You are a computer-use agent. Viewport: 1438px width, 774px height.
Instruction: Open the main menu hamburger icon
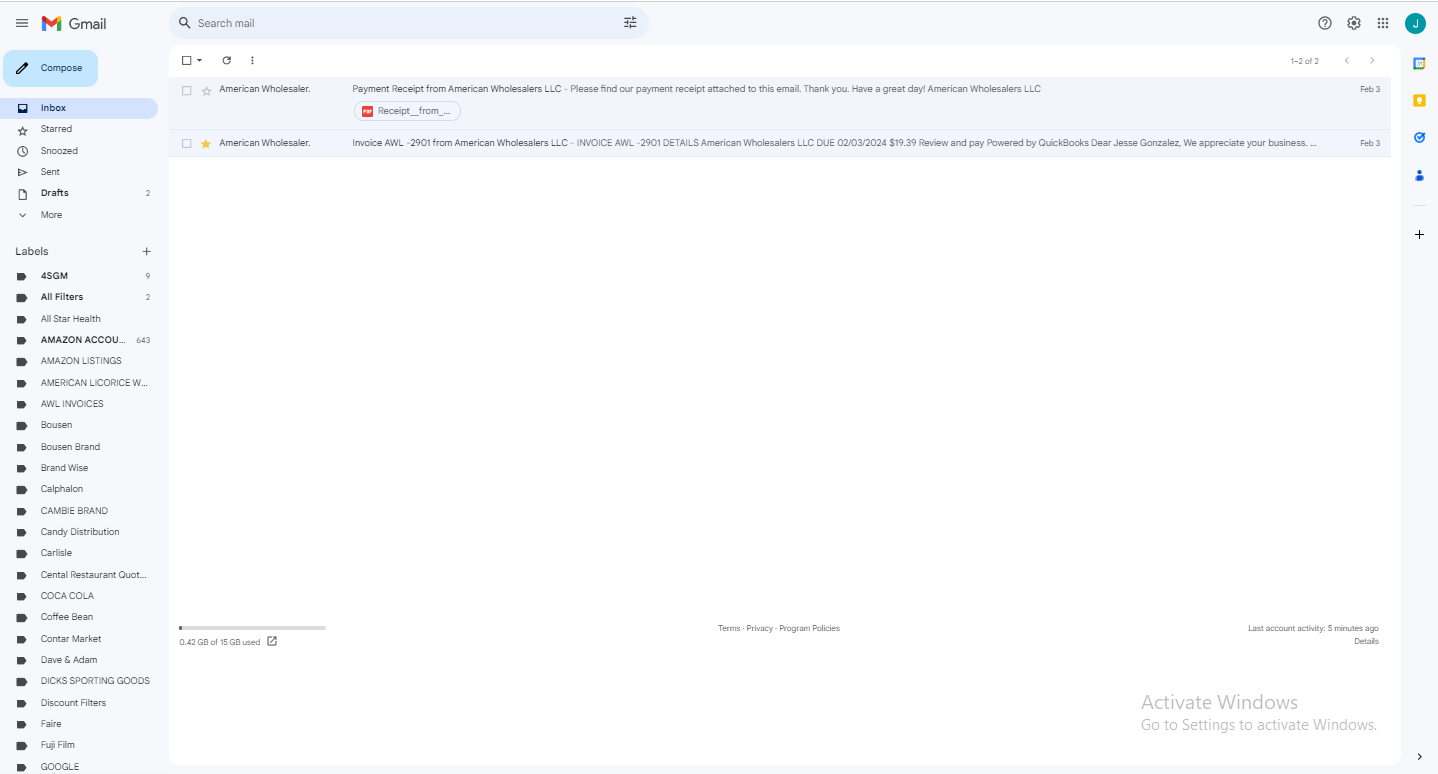22,23
